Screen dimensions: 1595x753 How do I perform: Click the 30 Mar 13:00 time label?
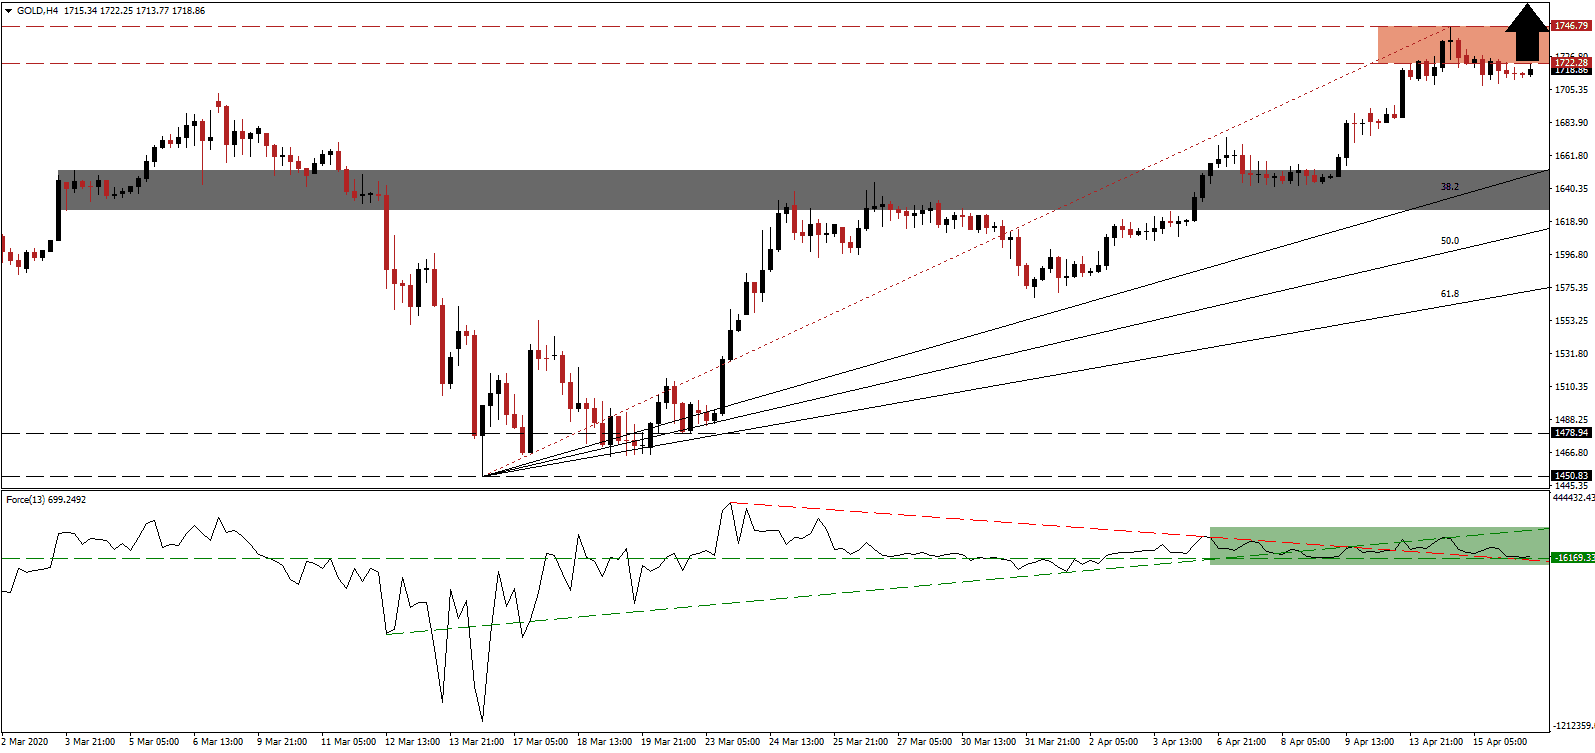click(x=988, y=742)
